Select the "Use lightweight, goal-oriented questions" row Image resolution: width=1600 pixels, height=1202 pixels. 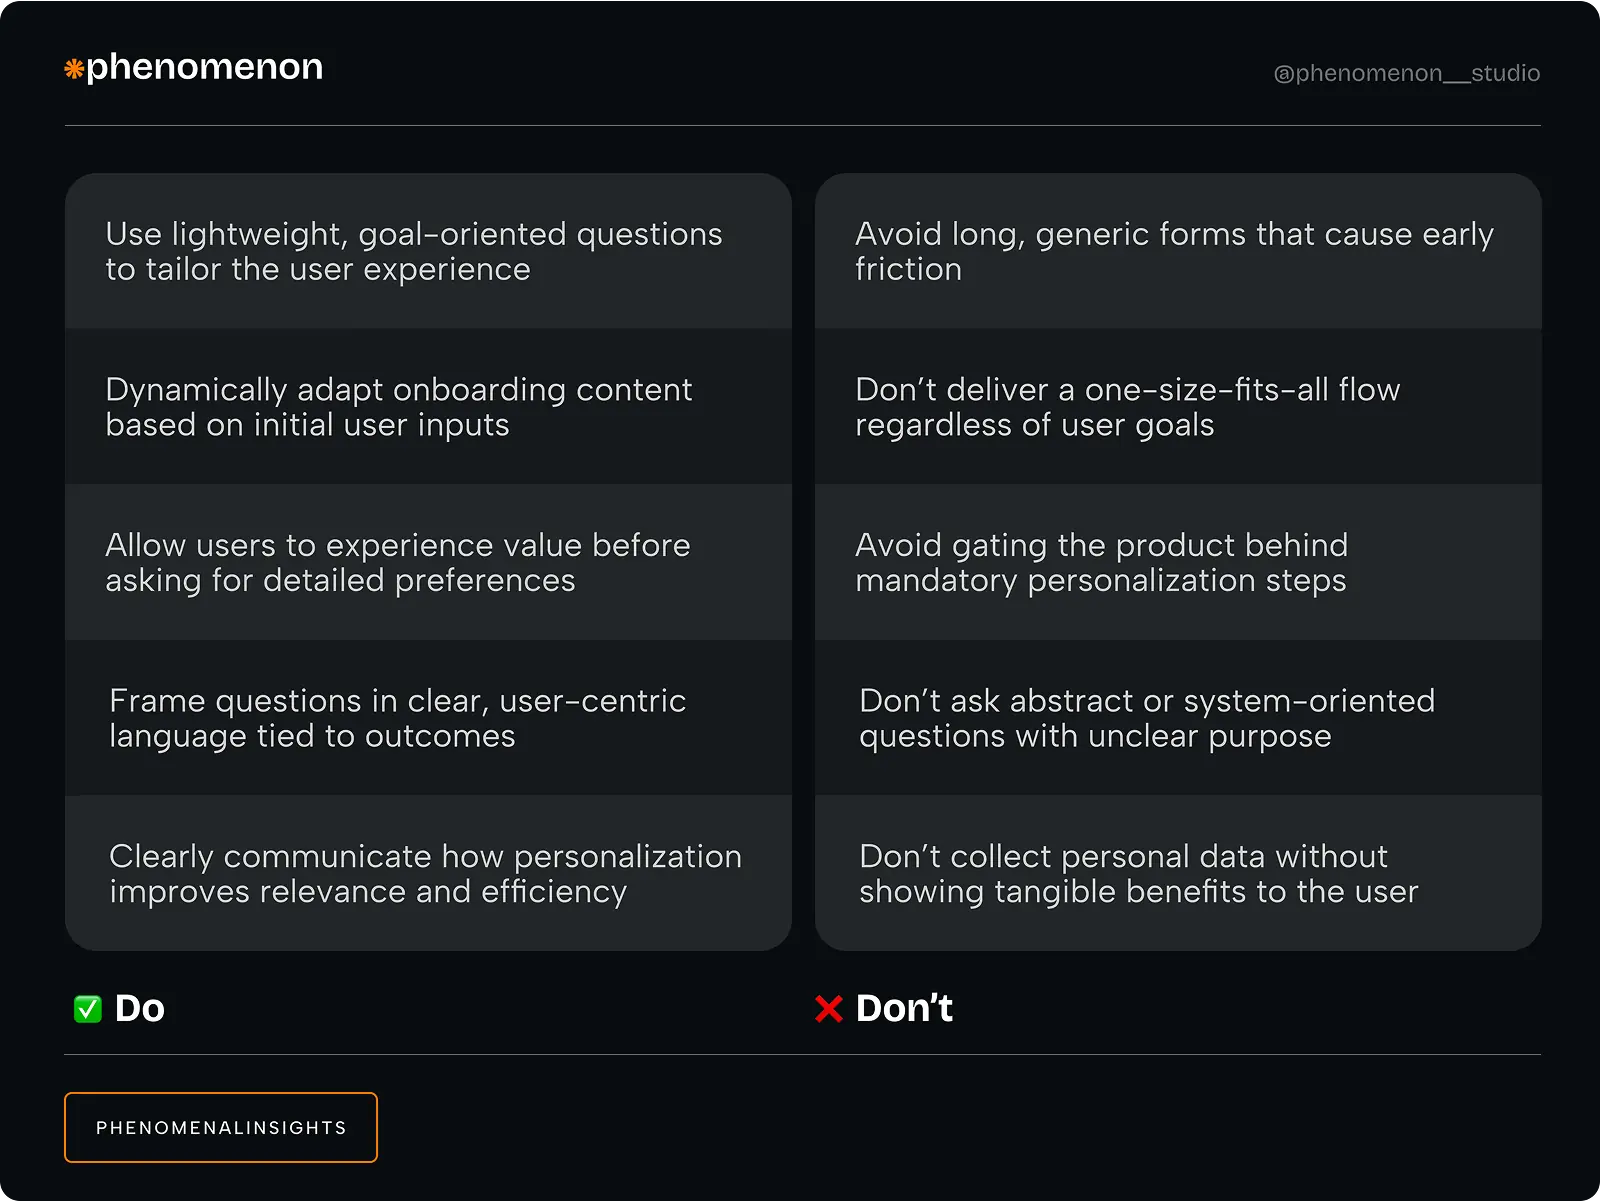(x=428, y=251)
